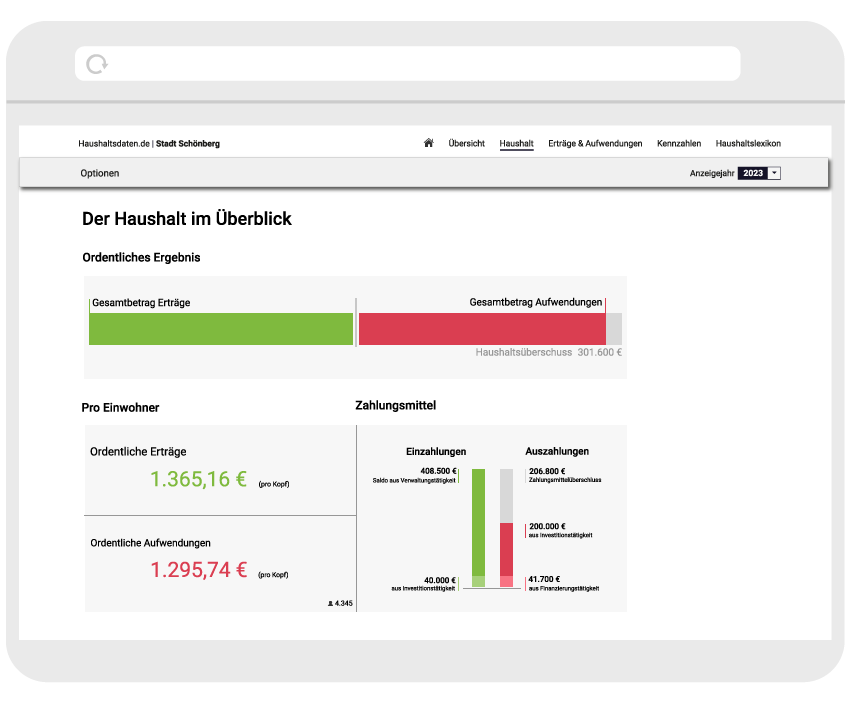The height and width of the screenshot is (705, 850).
Task: Click the Einzahlungen column label
Action: (436, 451)
